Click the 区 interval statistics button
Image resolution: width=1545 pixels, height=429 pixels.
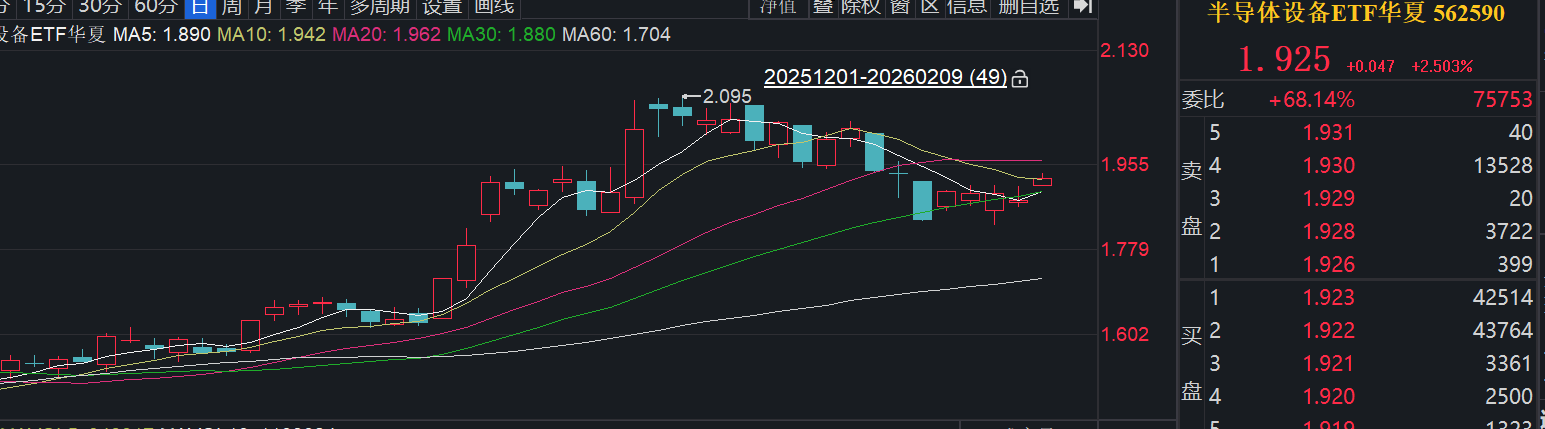930,7
